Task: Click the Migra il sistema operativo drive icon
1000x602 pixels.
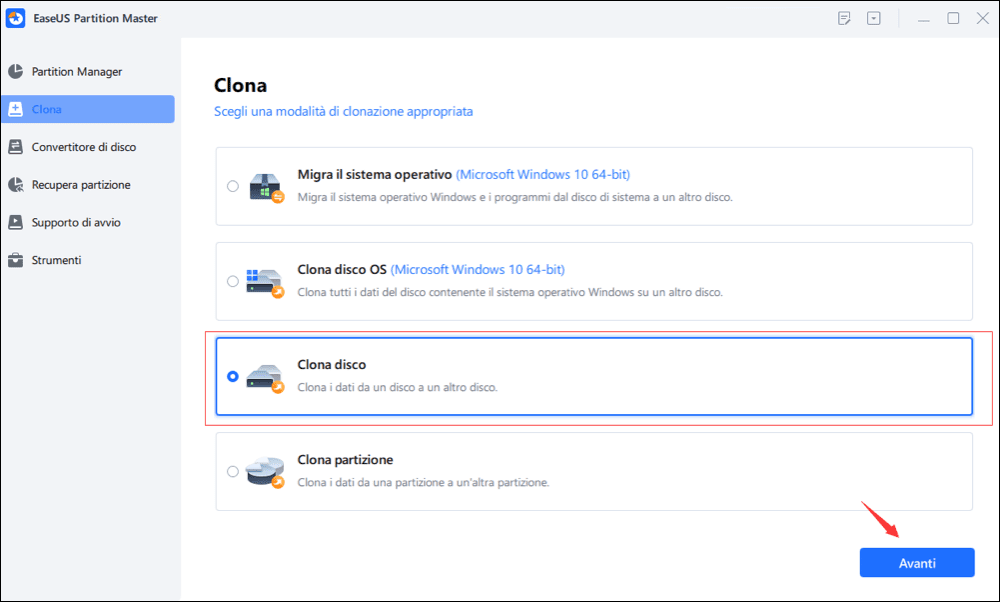Action: click(265, 187)
